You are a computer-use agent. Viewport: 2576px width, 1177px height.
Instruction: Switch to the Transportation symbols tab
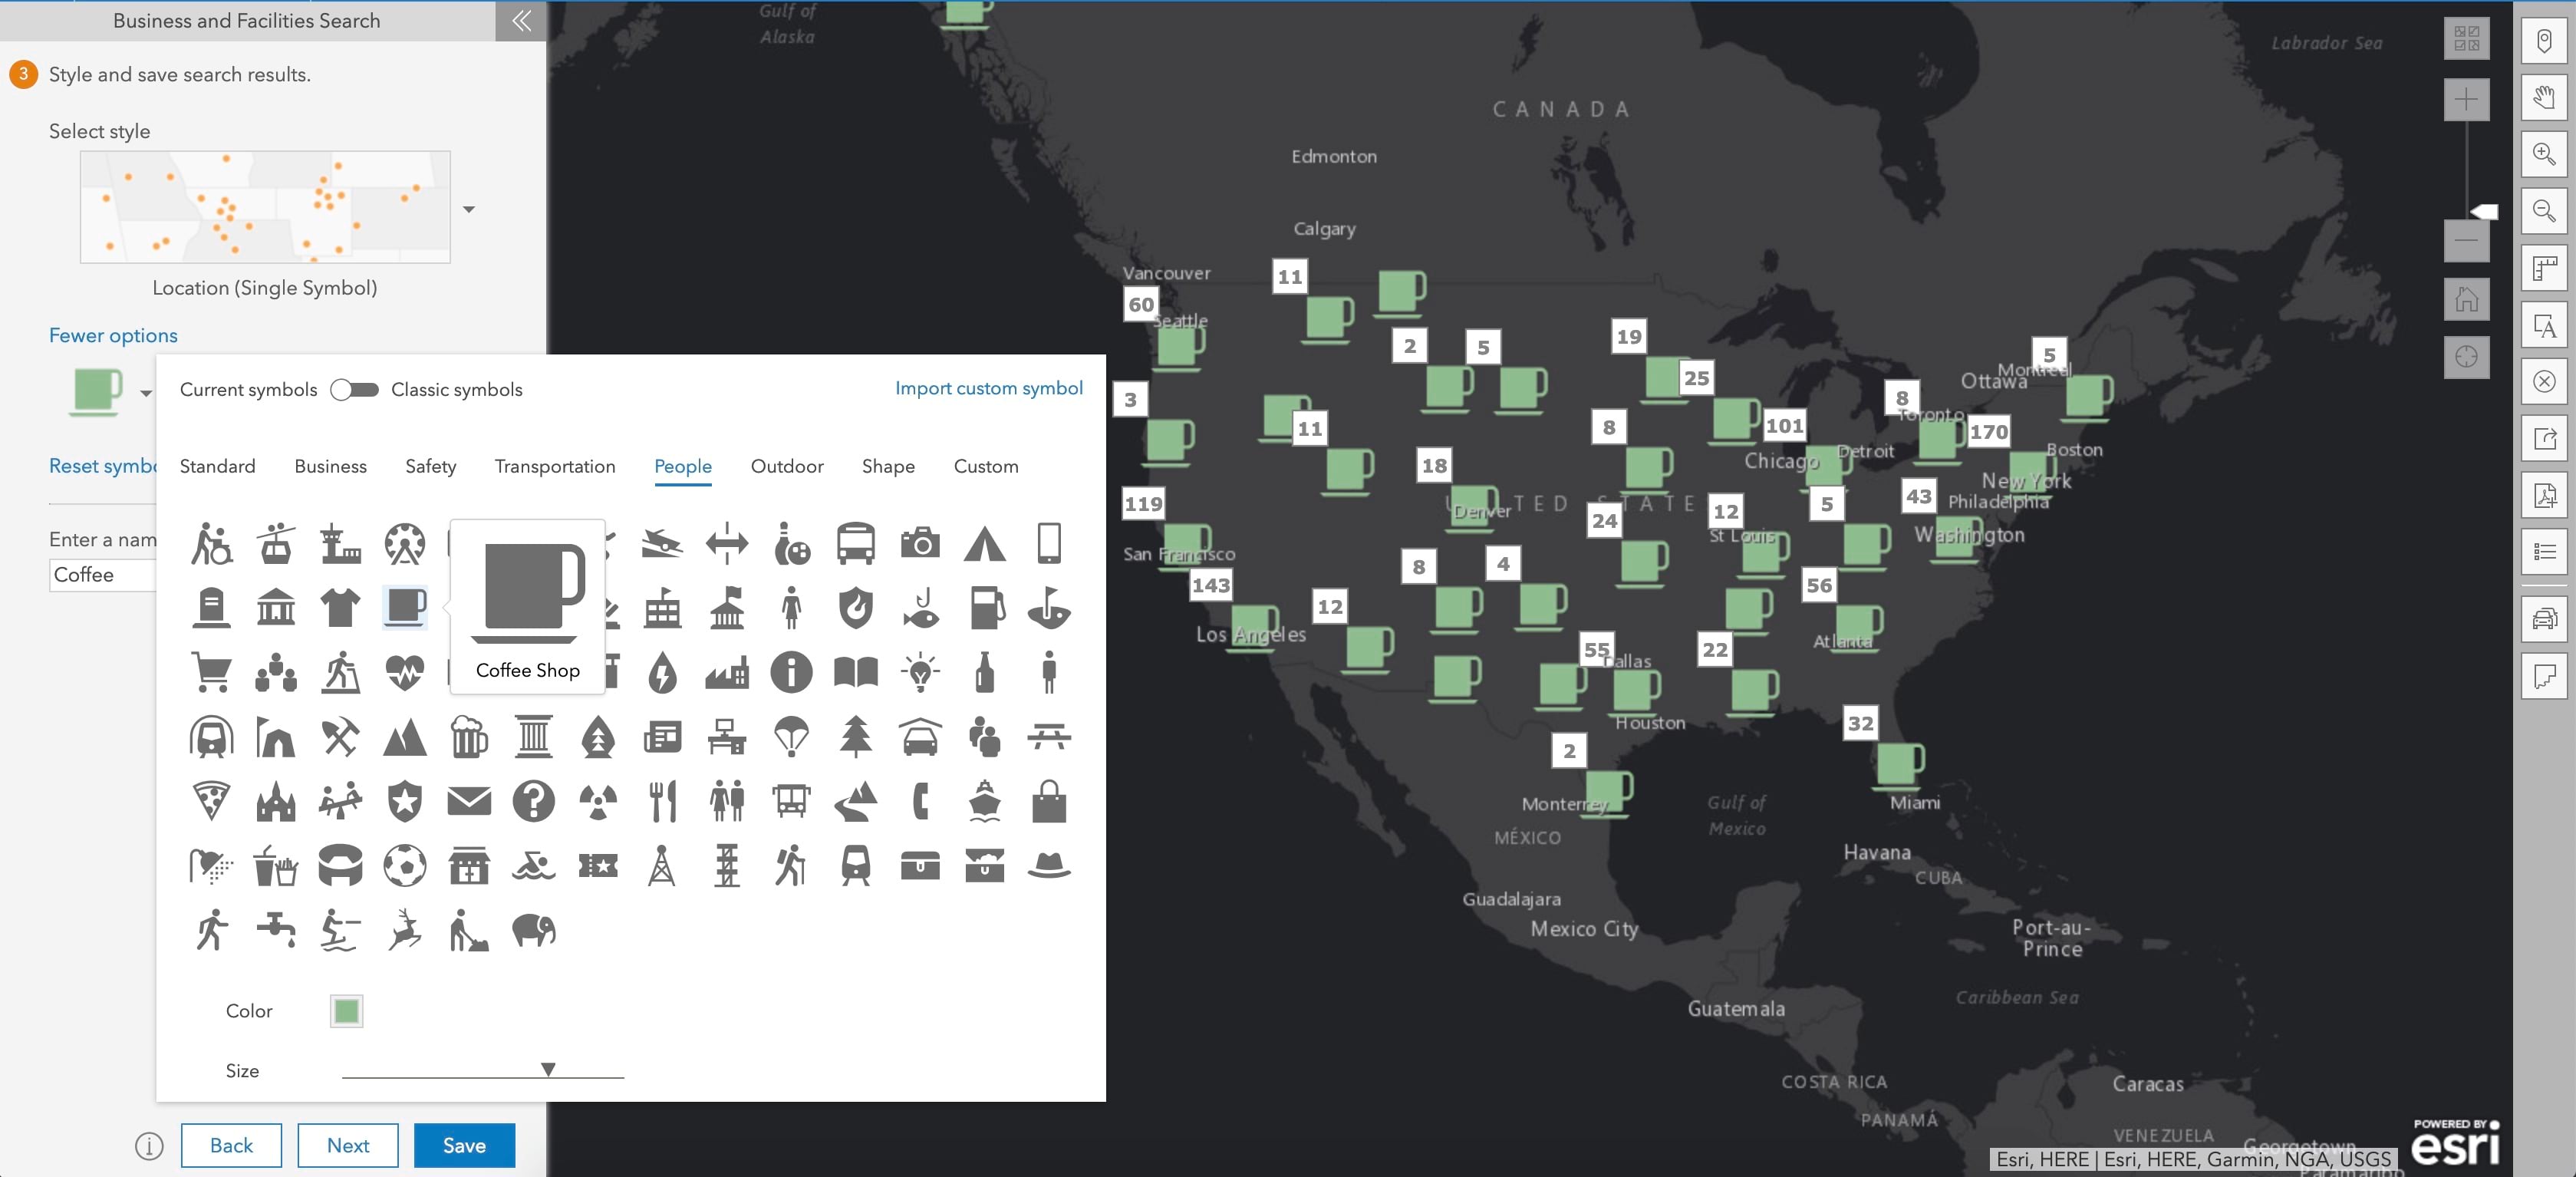(x=554, y=466)
